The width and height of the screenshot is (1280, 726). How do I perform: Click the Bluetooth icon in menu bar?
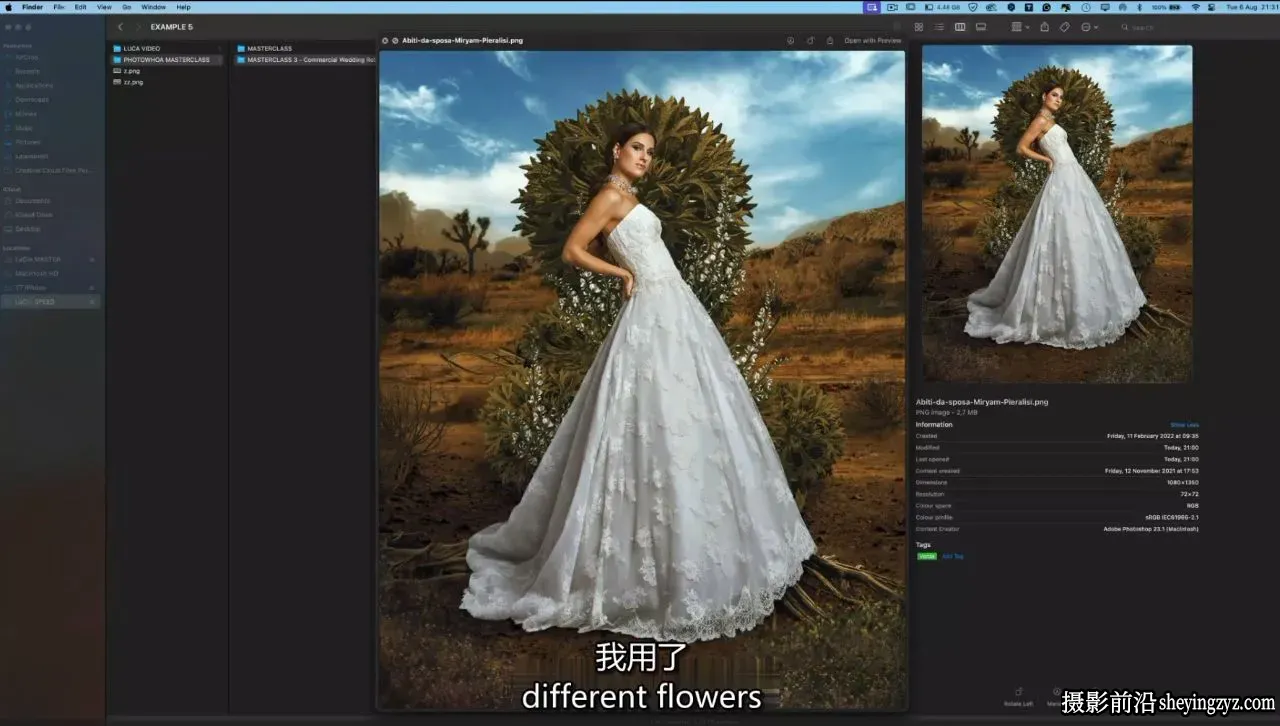pos(1139,7)
